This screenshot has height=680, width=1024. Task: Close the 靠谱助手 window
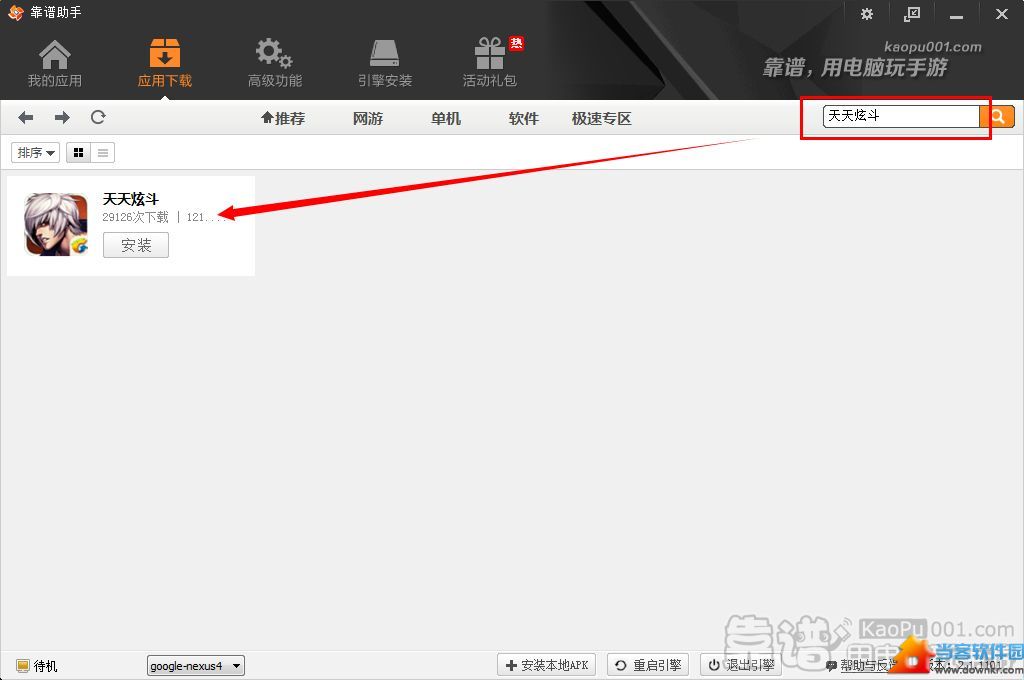(x=1002, y=14)
